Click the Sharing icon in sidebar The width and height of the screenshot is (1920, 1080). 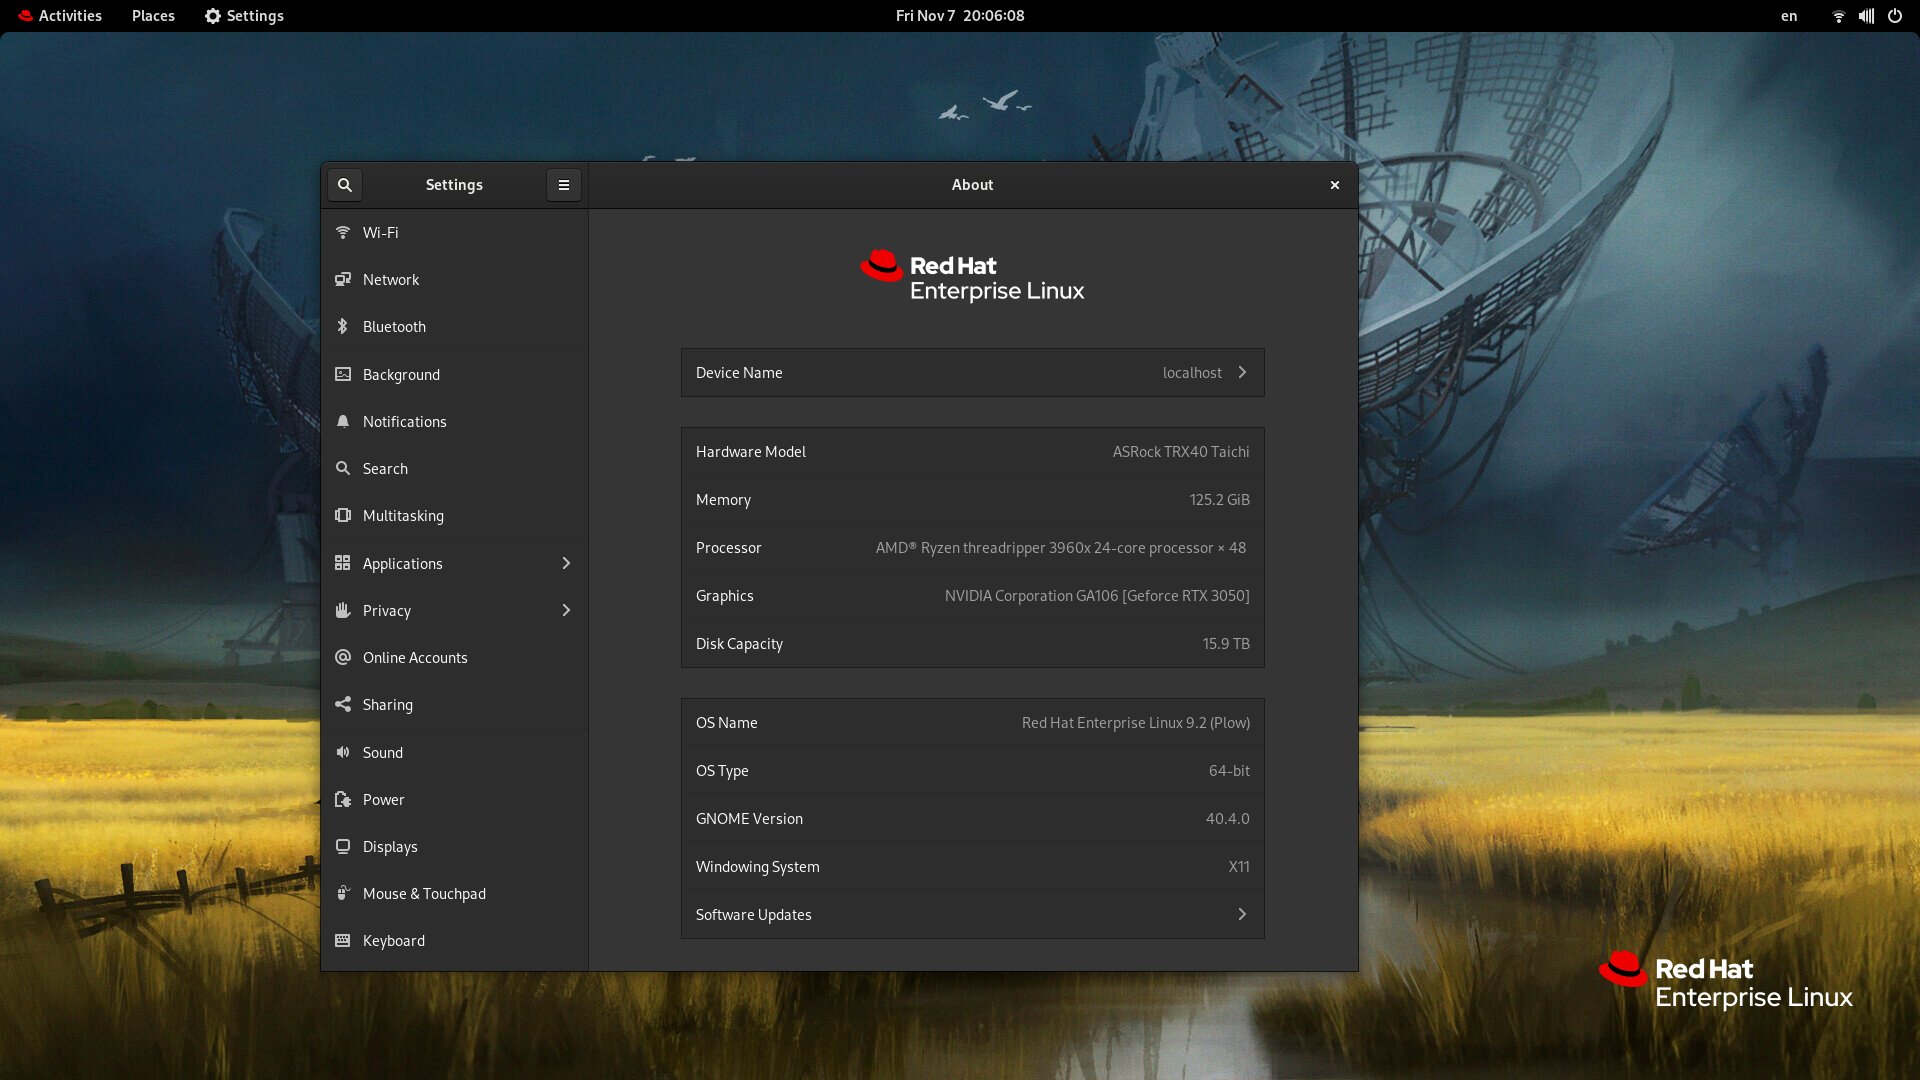coord(343,704)
